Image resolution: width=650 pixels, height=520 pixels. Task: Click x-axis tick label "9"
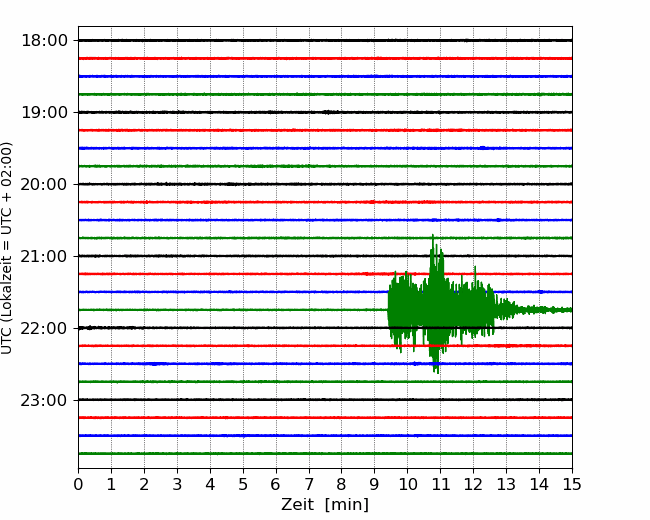375,484
